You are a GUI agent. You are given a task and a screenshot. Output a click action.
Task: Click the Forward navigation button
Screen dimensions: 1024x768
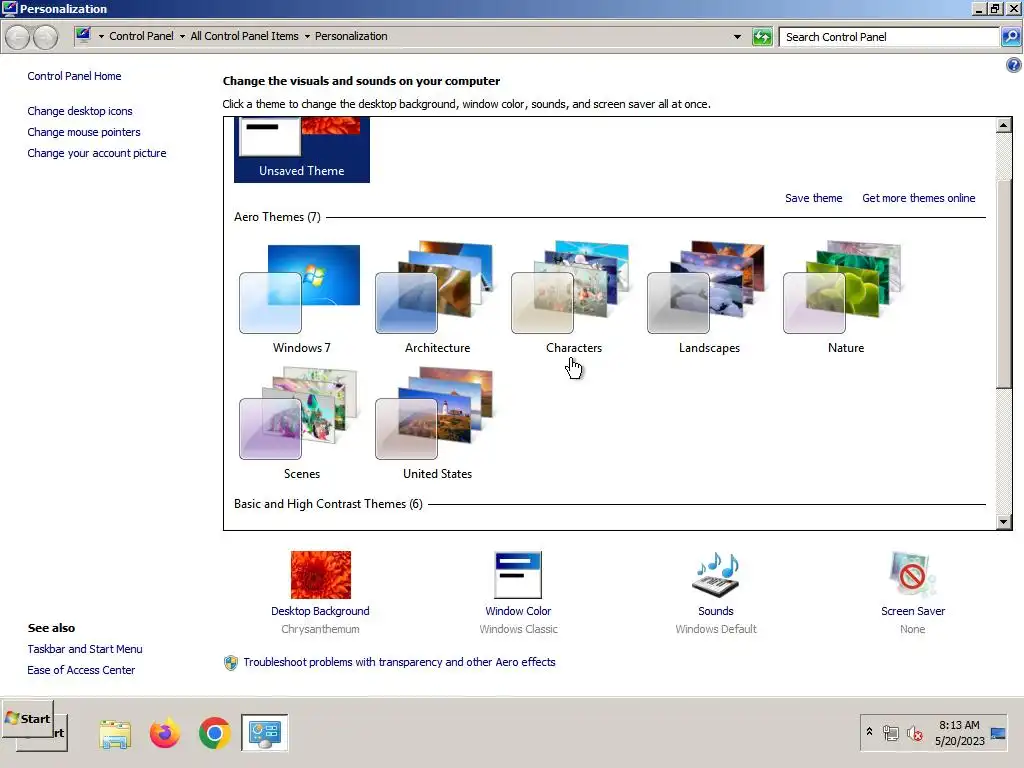(x=45, y=37)
